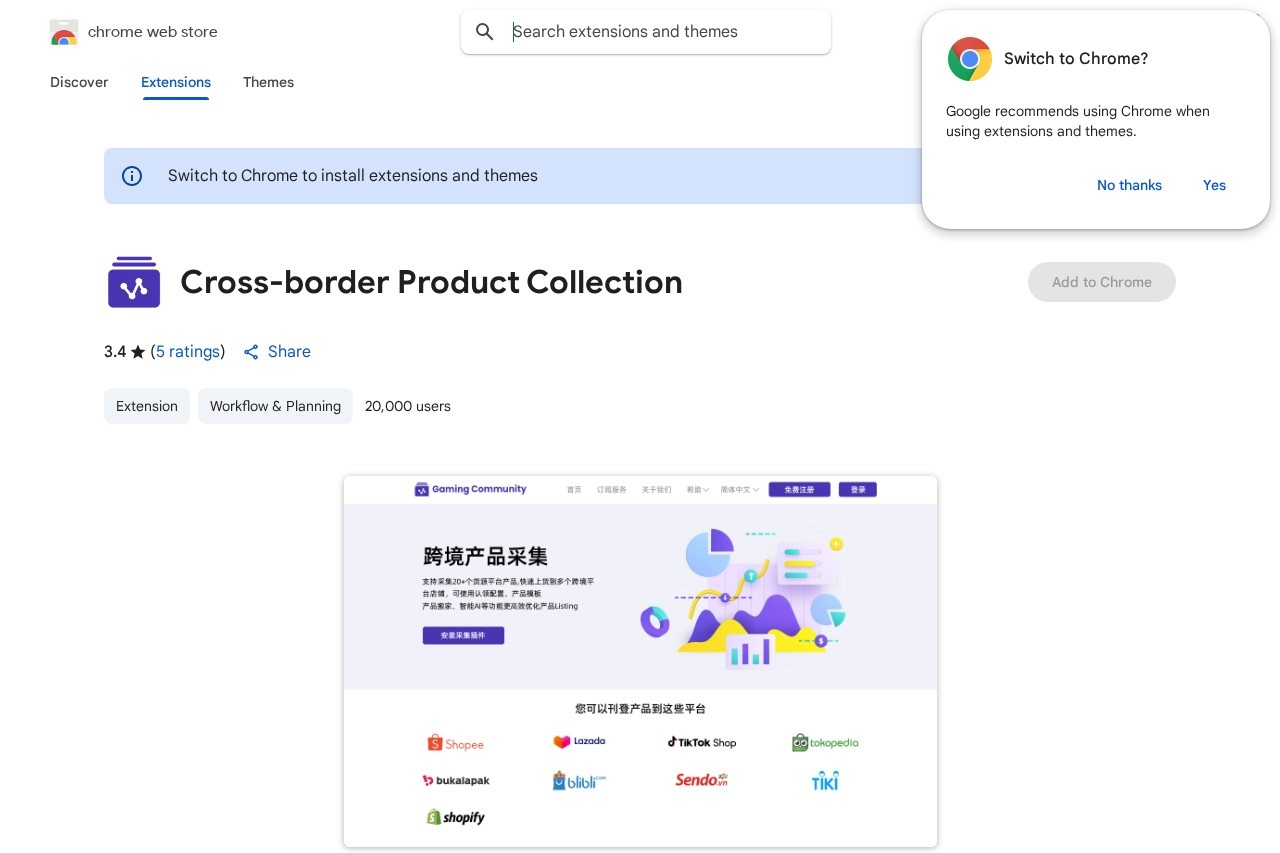Click the Share text link

289,351
